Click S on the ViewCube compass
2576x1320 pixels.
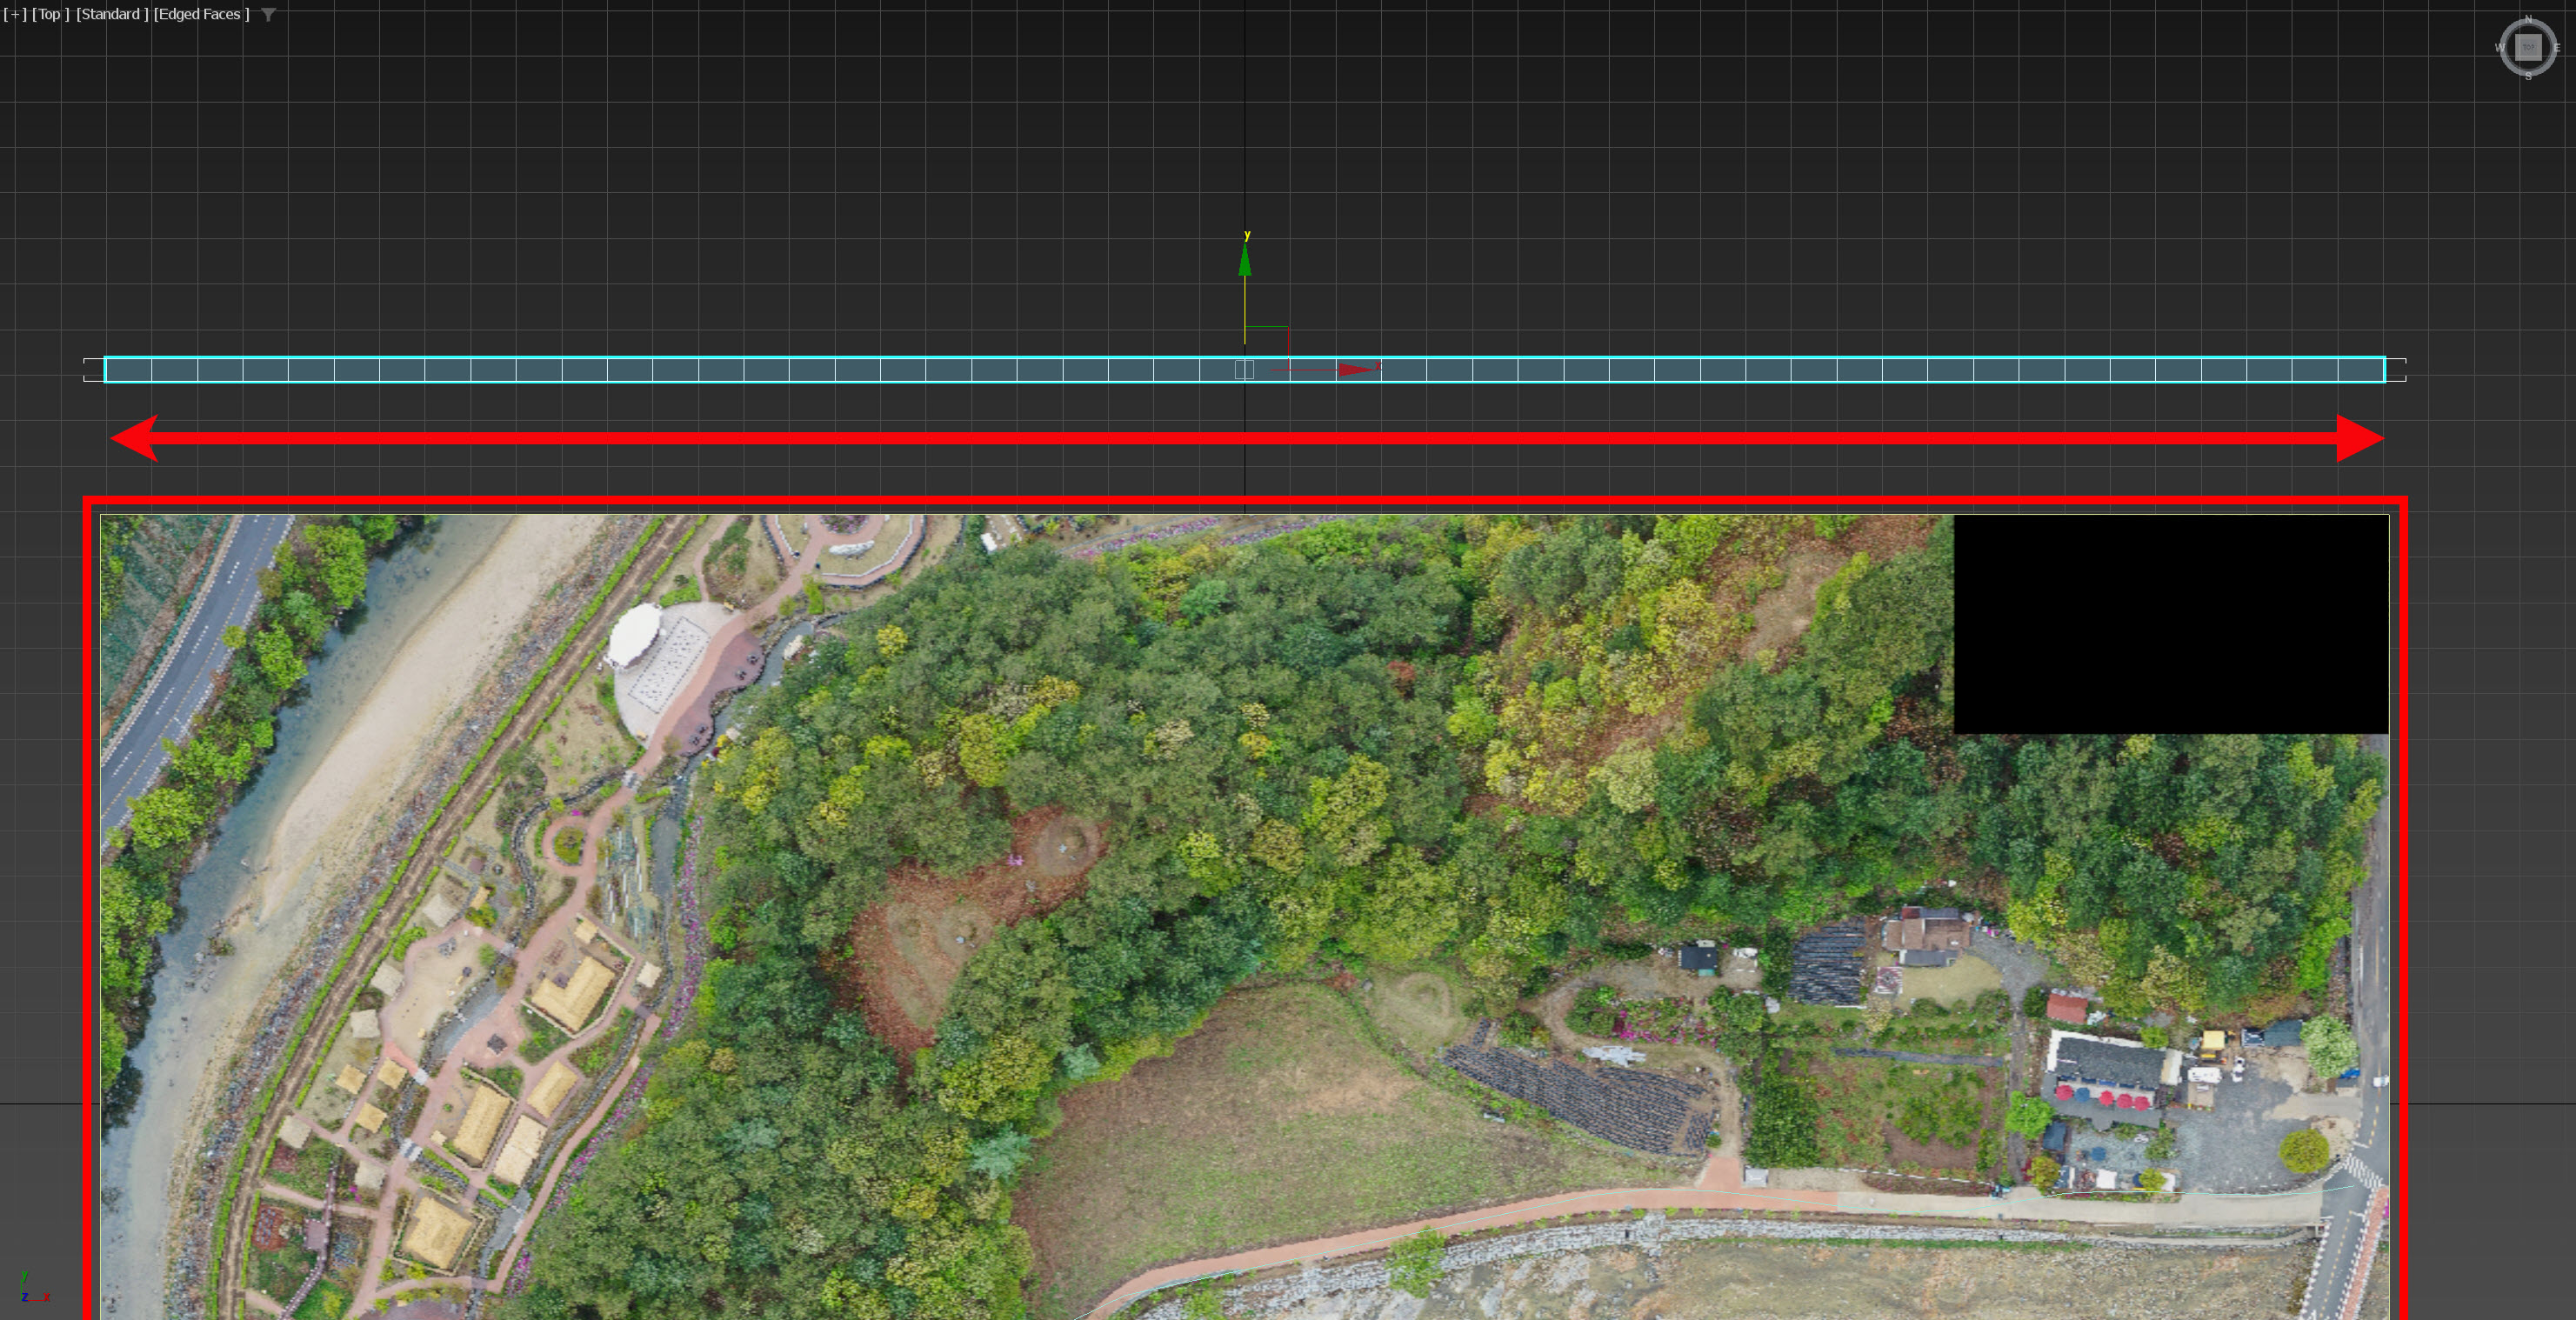click(x=2528, y=76)
